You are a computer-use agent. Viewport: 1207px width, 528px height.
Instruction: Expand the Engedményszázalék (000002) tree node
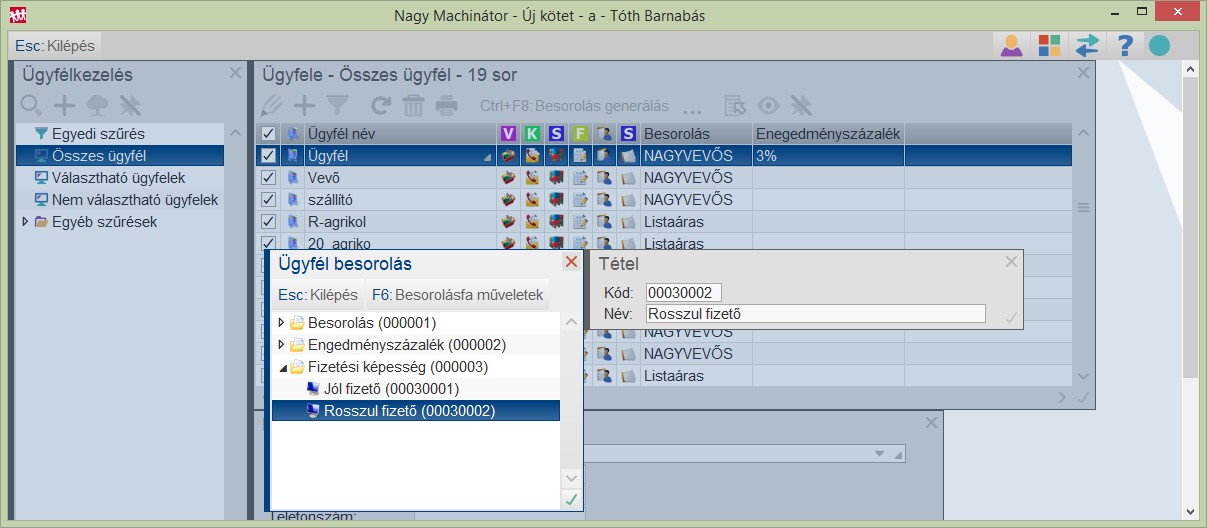pos(280,345)
